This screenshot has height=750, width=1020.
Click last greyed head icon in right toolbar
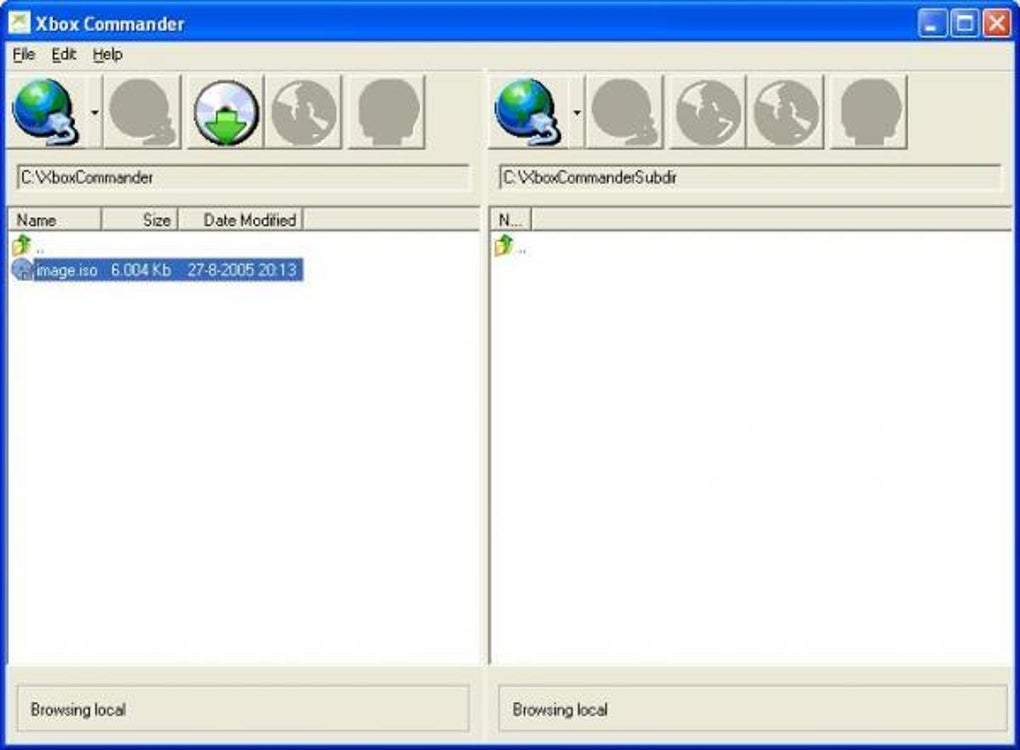[869, 112]
